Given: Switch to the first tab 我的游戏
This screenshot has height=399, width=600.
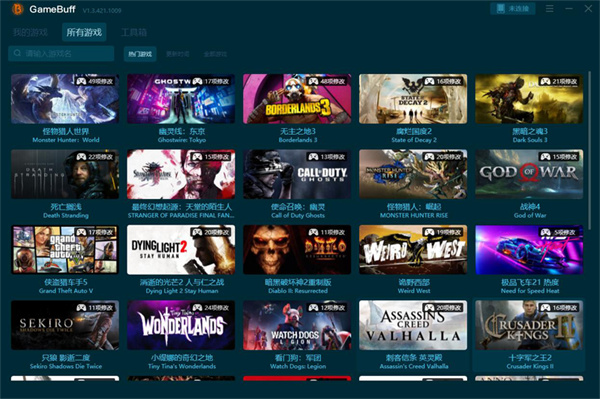Looking at the screenshot, I should tap(30, 32).
